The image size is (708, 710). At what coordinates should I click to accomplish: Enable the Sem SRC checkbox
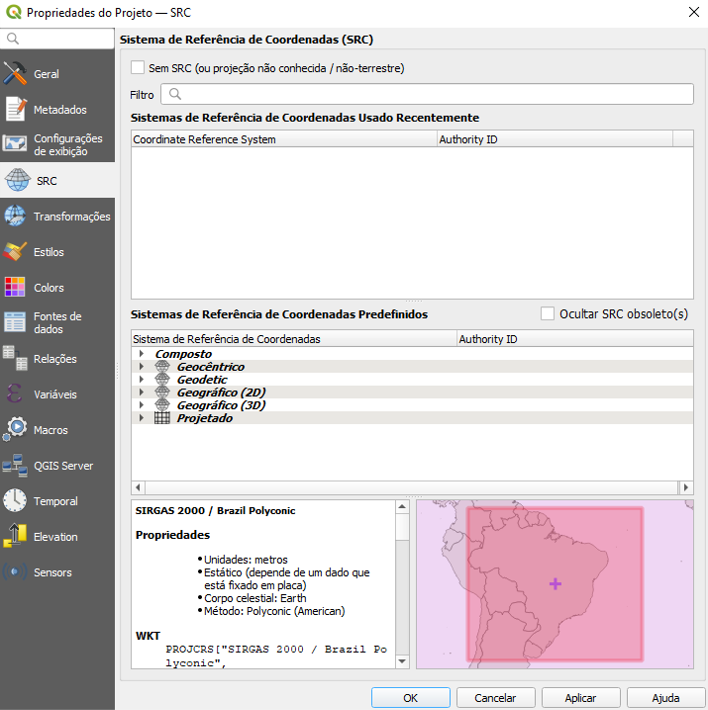[138, 68]
